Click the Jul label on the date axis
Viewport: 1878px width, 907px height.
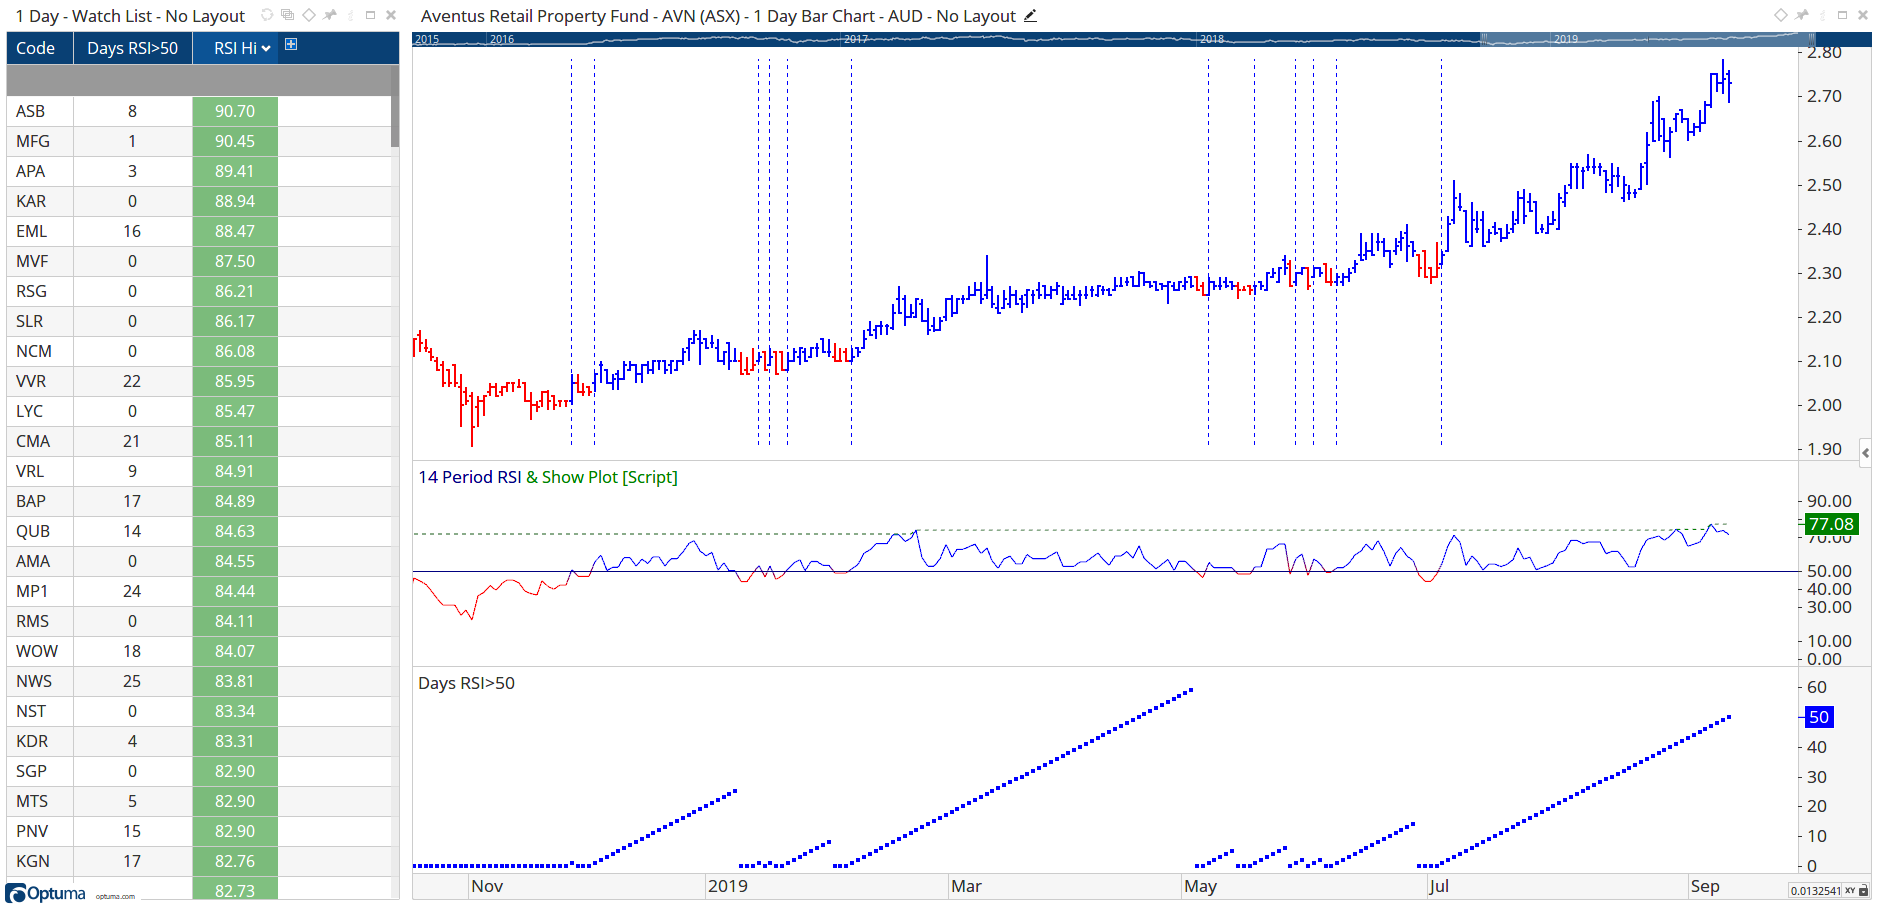(1439, 886)
